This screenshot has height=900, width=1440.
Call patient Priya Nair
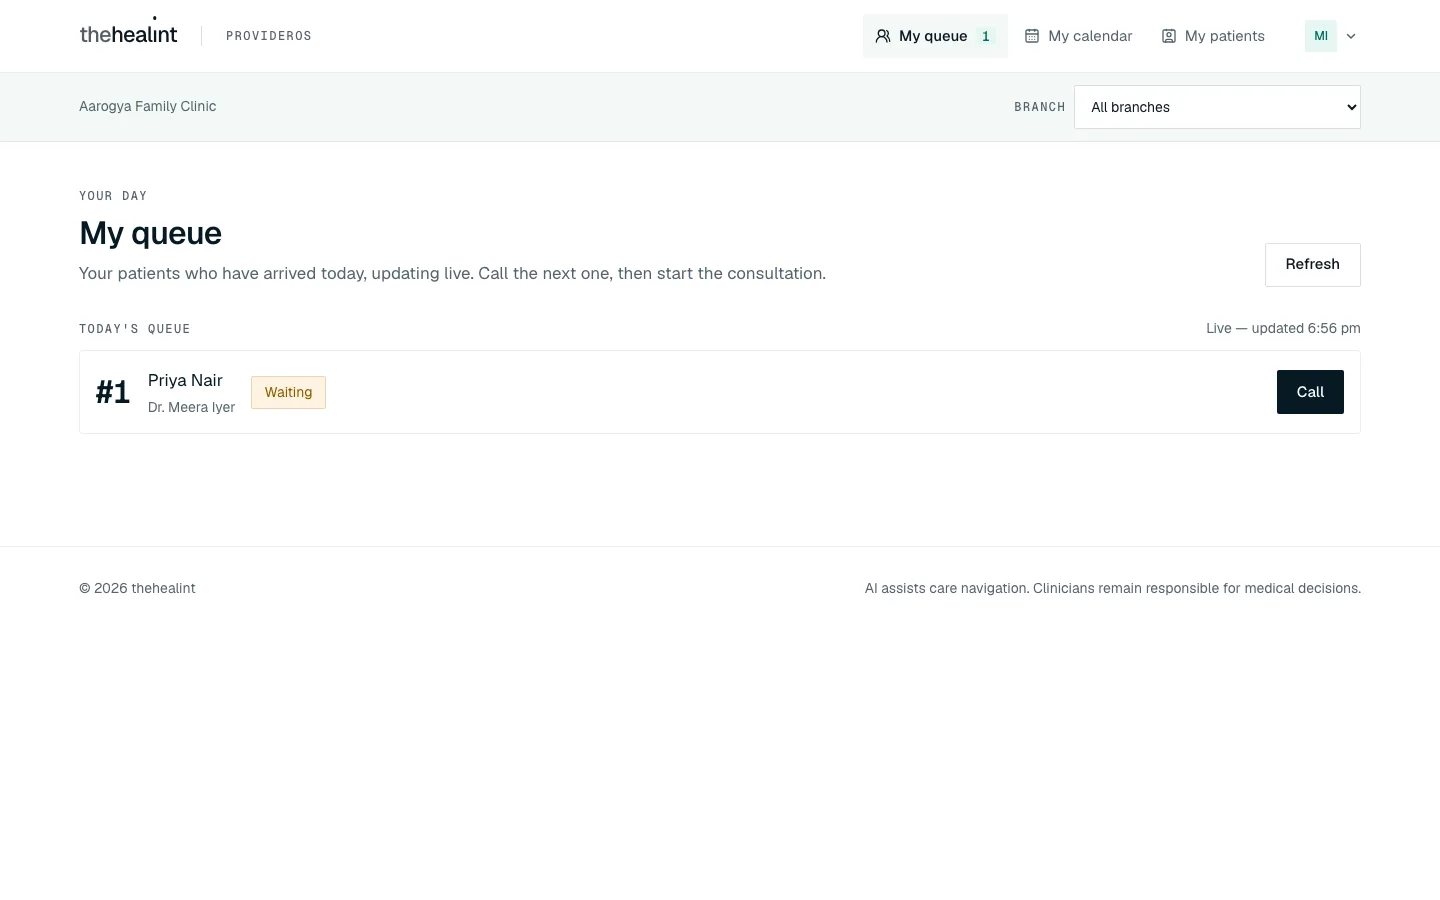pos(1310,392)
